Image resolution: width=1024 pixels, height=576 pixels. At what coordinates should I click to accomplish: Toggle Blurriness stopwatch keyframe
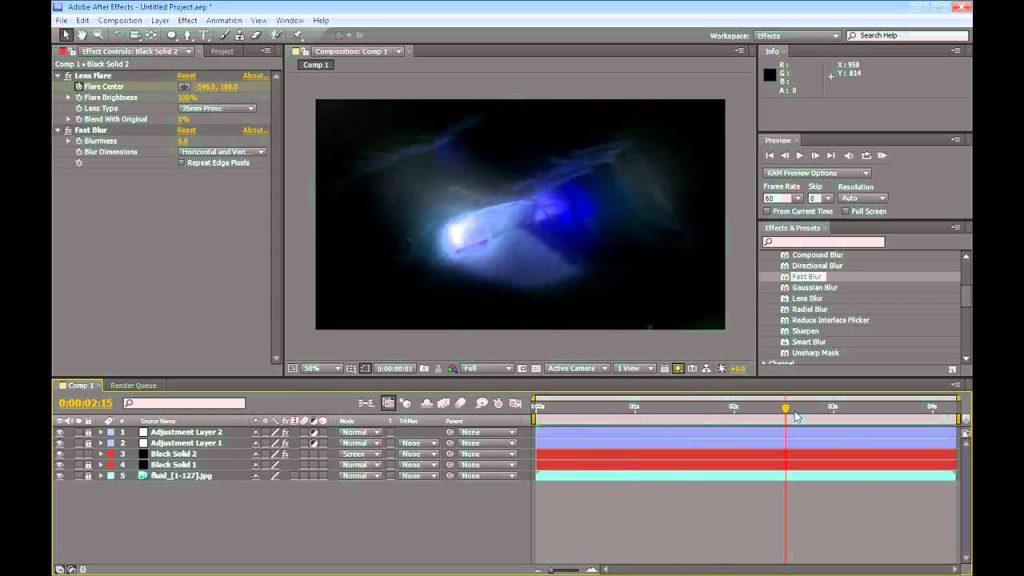(x=79, y=141)
